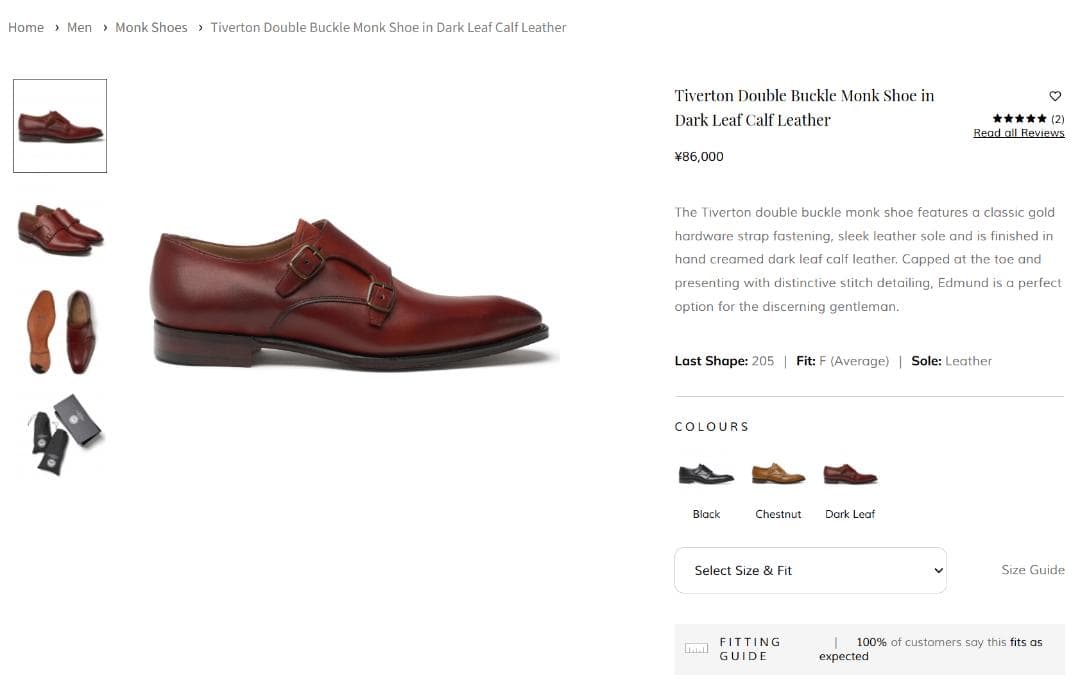Click the ruler icon in Fitting Guide bar

(x=696, y=648)
